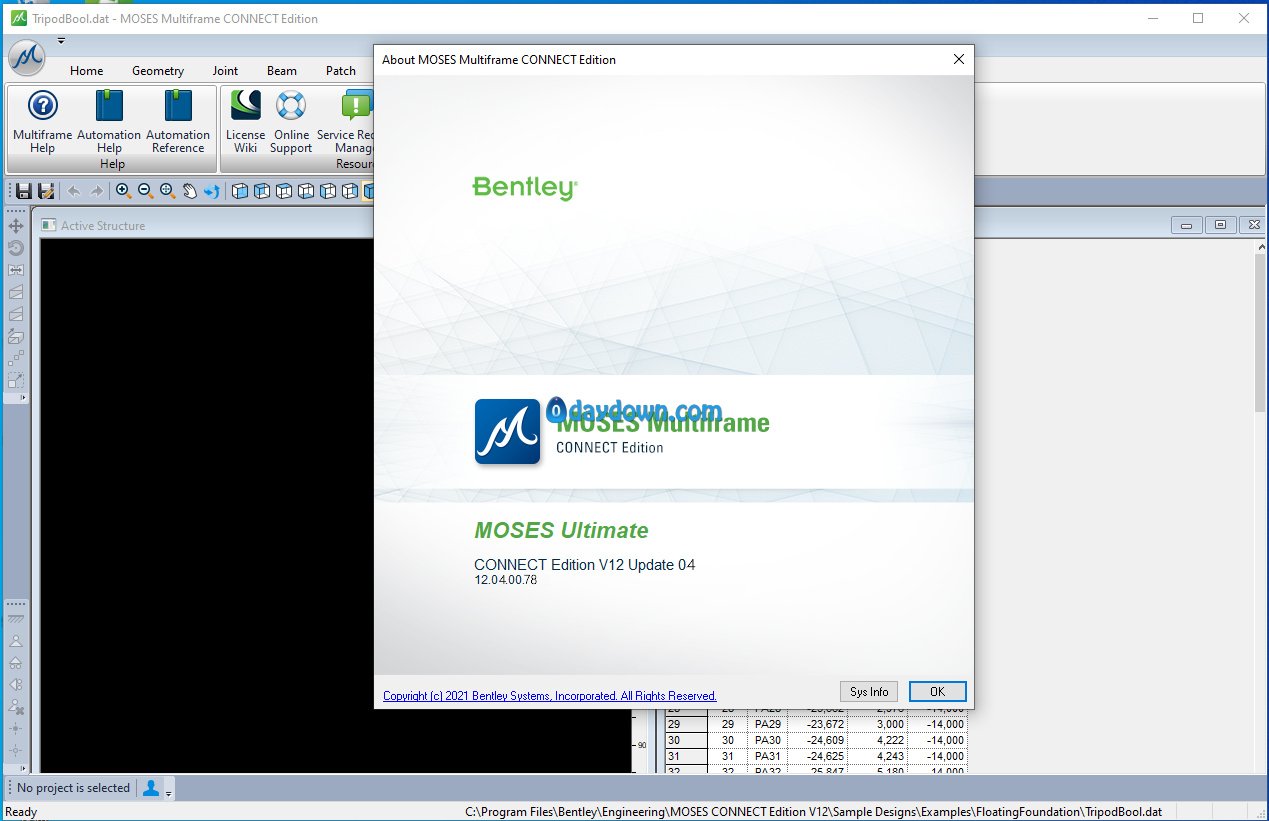Select the blue Rotate view tool
Image resolution: width=1269 pixels, height=821 pixels.
[211, 191]
